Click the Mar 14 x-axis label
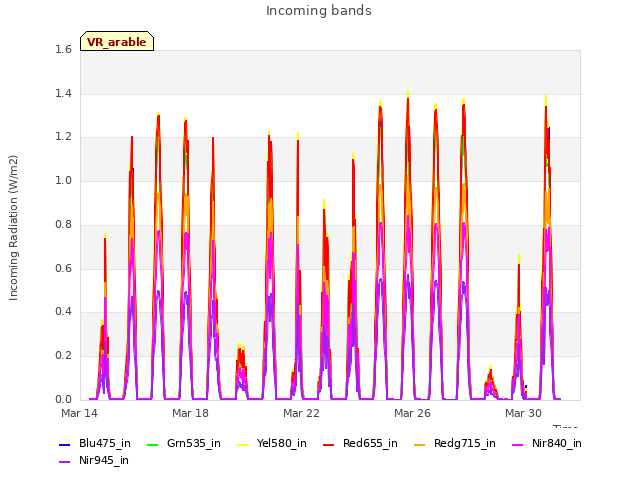The width and height of the screenshot is (640, 480). [79, 413]
